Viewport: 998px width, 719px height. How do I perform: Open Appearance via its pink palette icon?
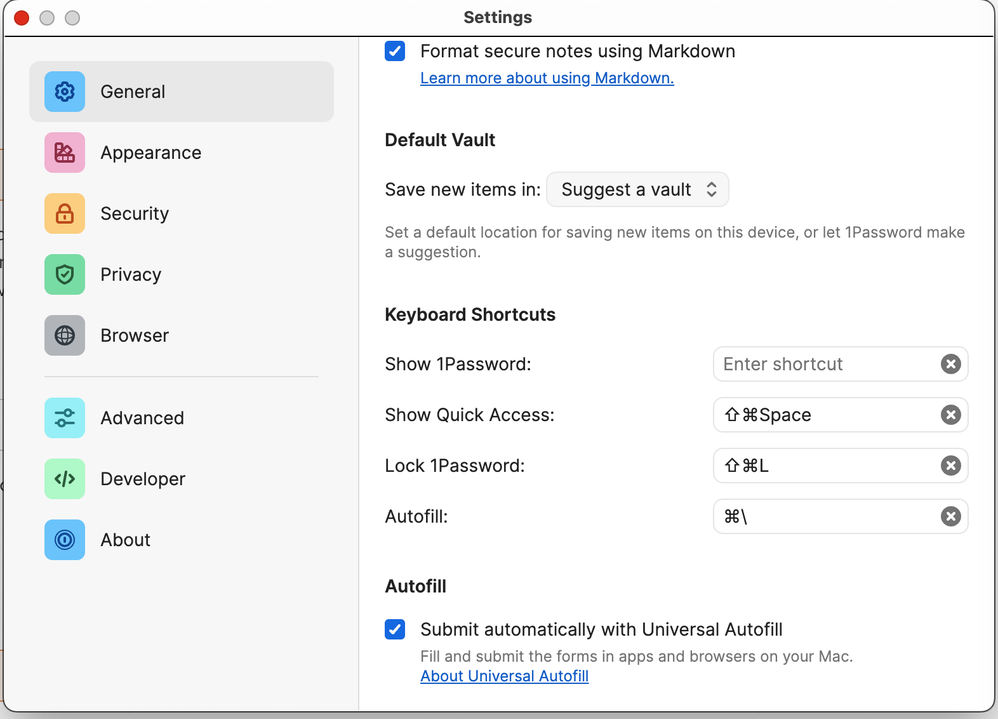[x=65, y=153]
